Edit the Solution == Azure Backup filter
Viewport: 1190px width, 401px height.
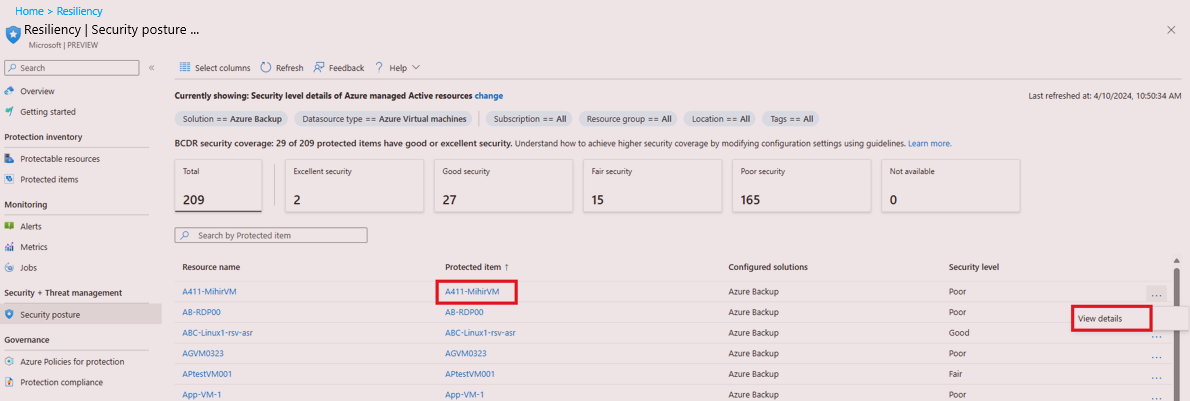pyautogui.click(x=232, y=119)
